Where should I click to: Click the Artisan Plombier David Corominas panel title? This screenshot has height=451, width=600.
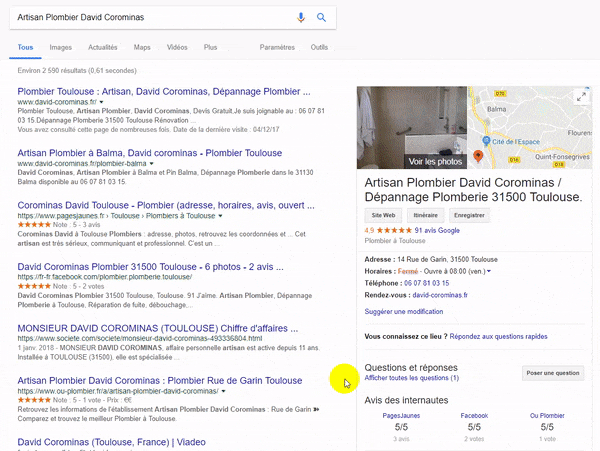[x=473, y=190]
